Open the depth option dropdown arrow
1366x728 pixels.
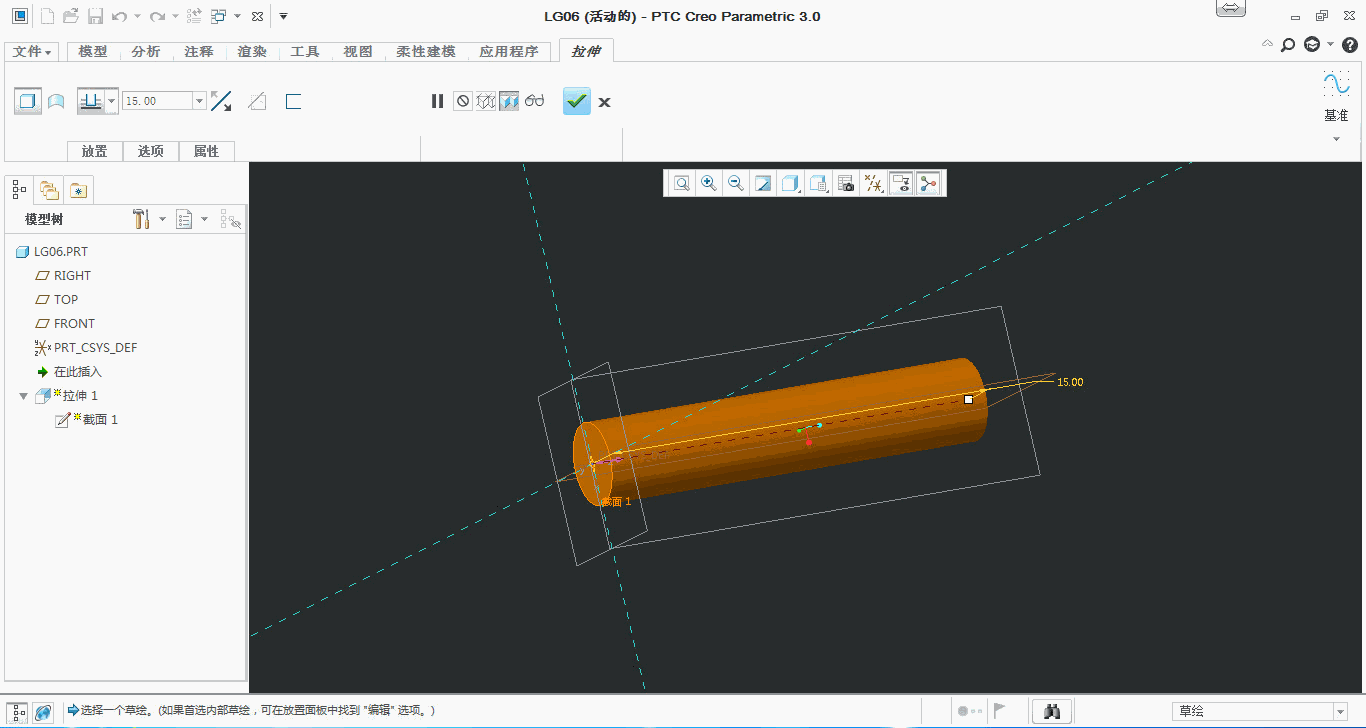(112, 101)
